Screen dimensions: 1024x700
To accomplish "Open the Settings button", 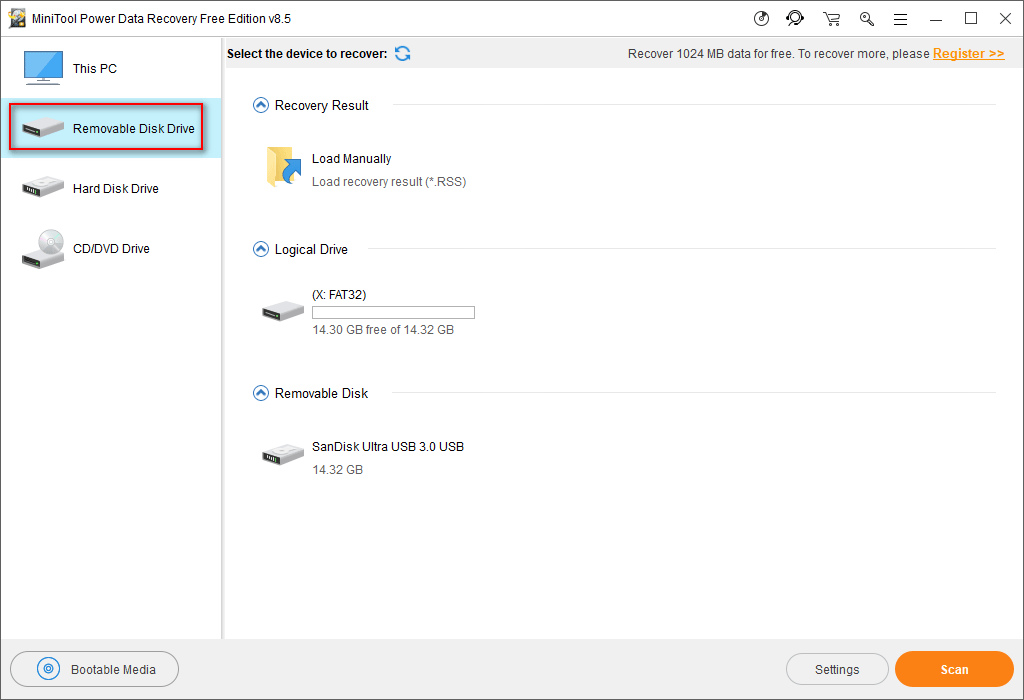I will click(837, 669).
